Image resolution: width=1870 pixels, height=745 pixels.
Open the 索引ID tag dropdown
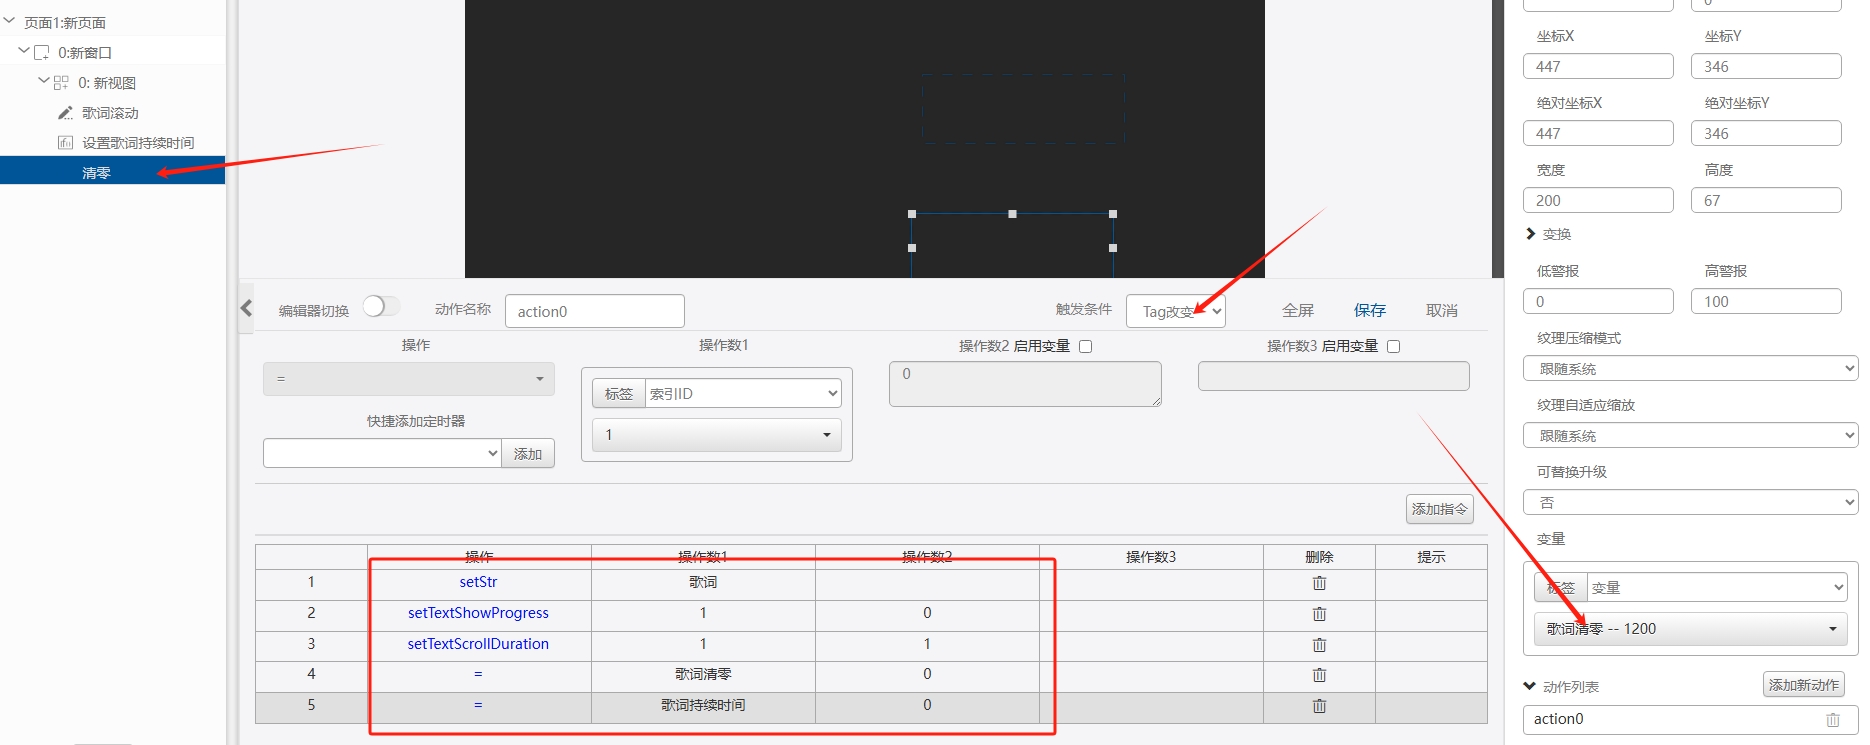coord(743,394)
